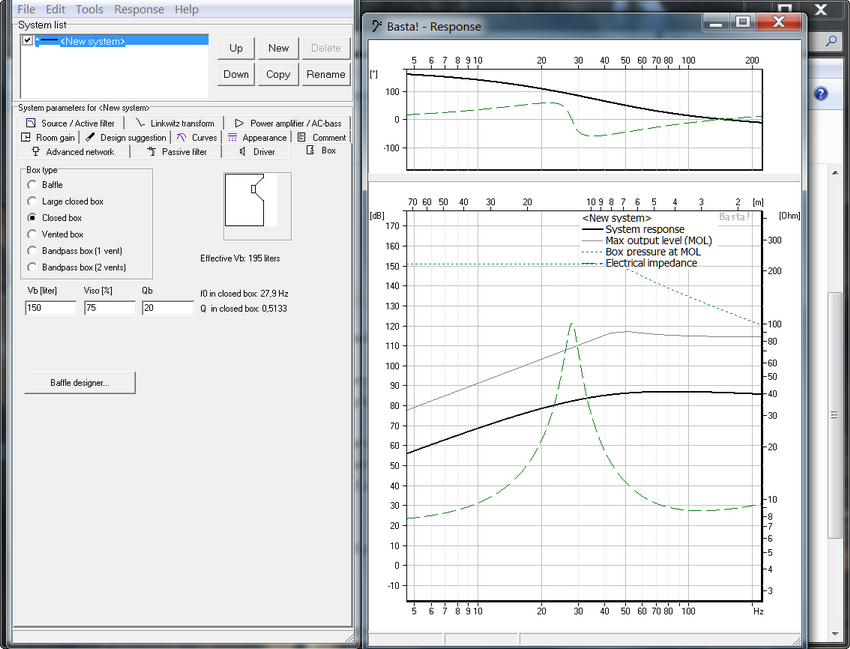
Task: Click 'System response' in the graph legend
Action: click(x=645, y=229)
